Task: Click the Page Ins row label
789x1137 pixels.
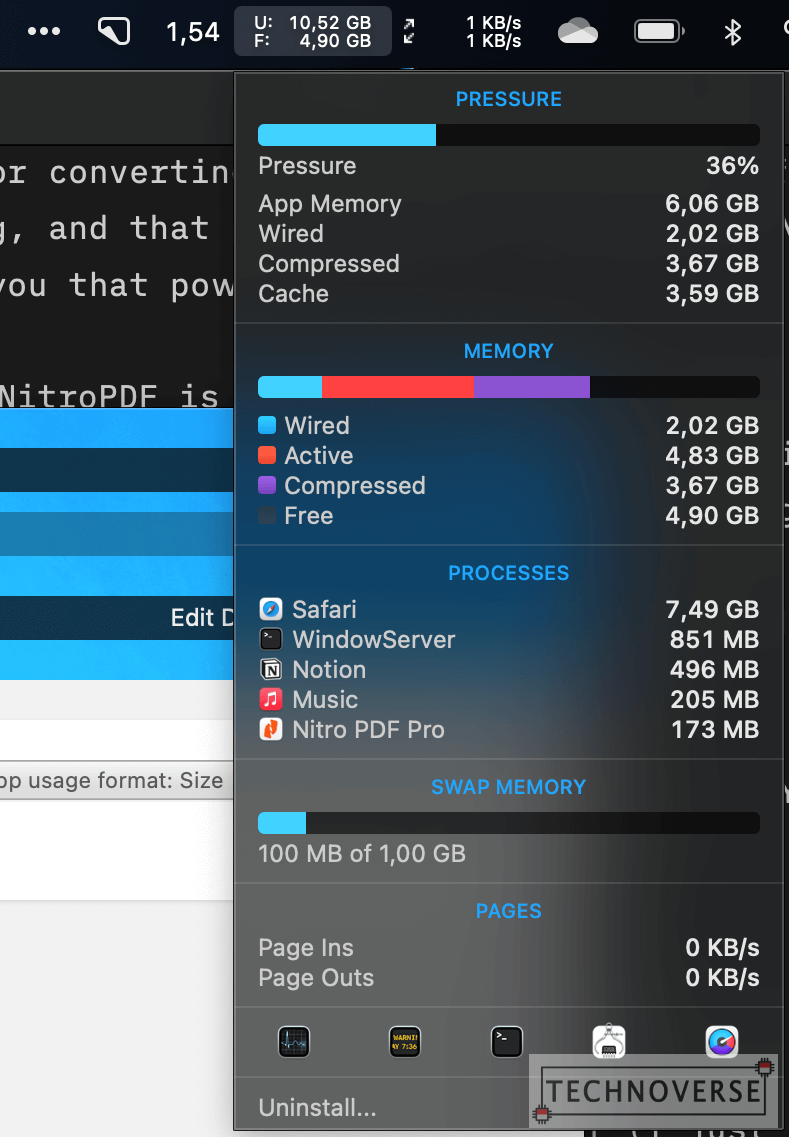Action: tap(305, 948)
